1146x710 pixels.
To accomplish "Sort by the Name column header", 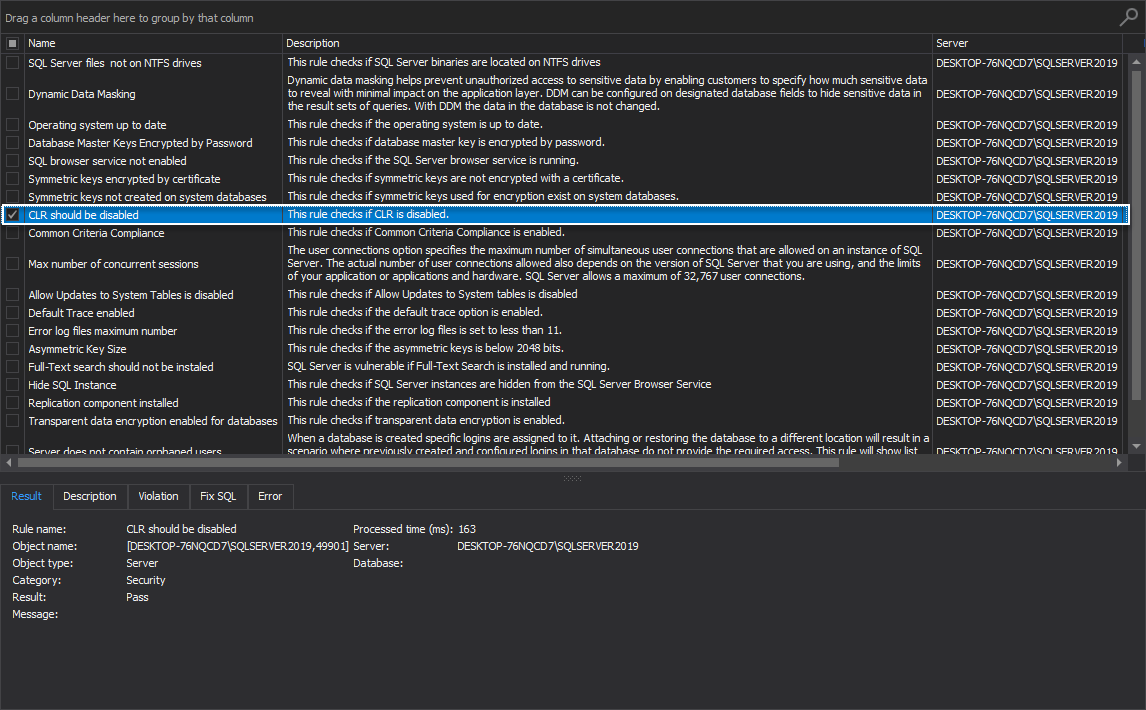I will coord(153,43).
